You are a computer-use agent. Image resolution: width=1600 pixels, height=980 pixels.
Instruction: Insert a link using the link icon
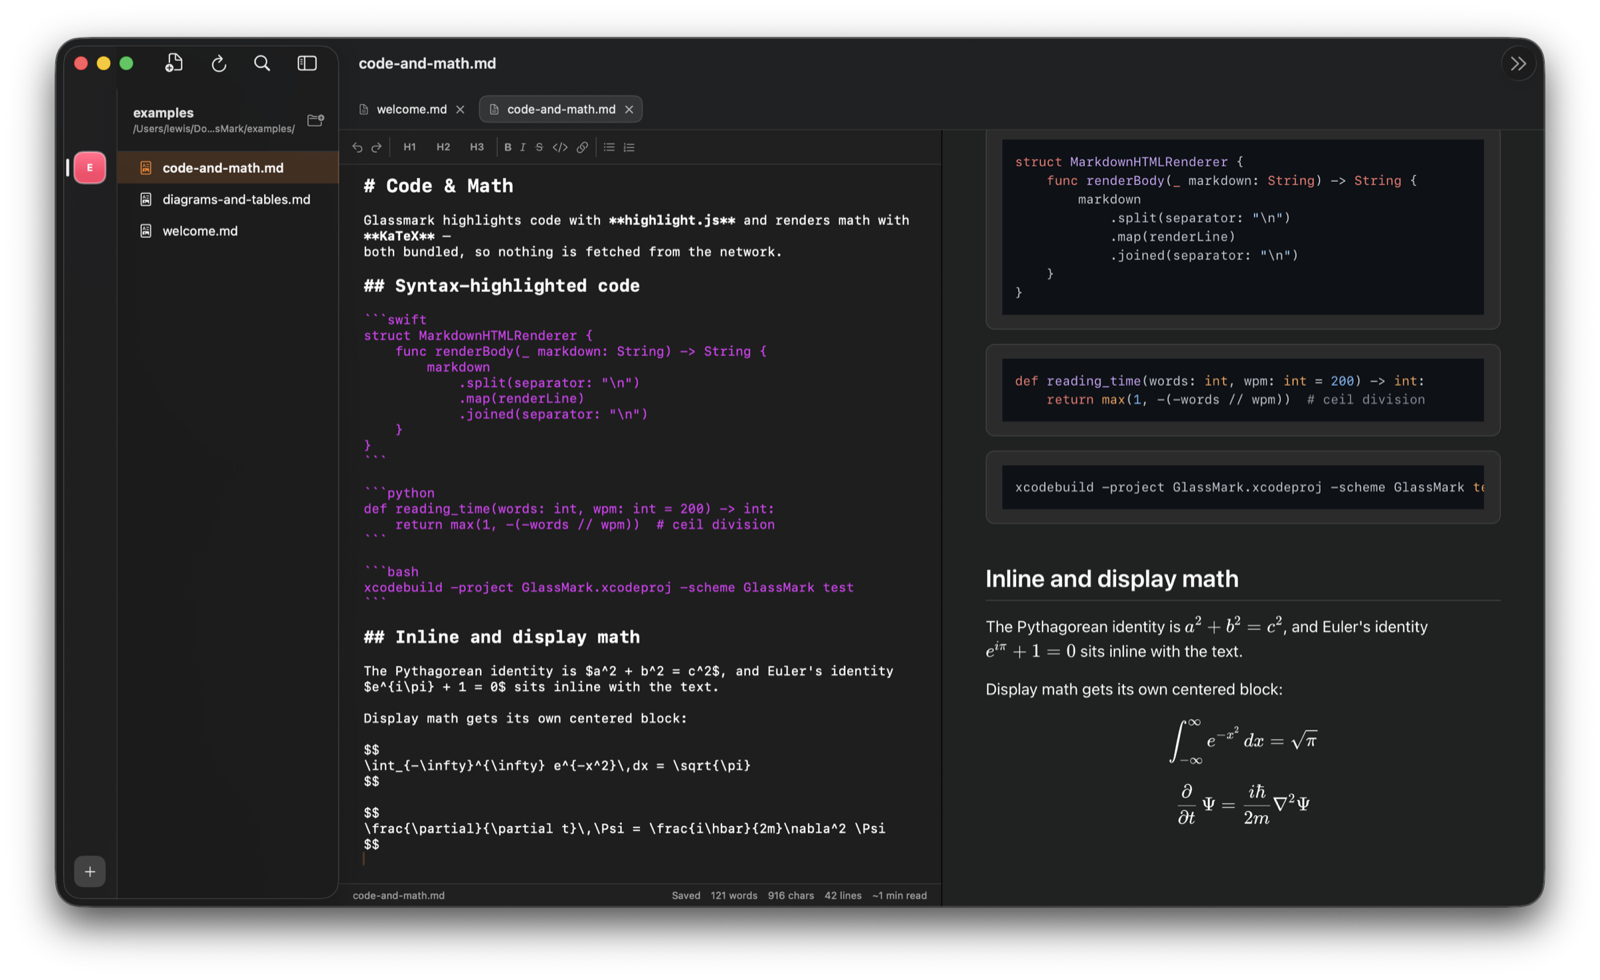[582, 147]
